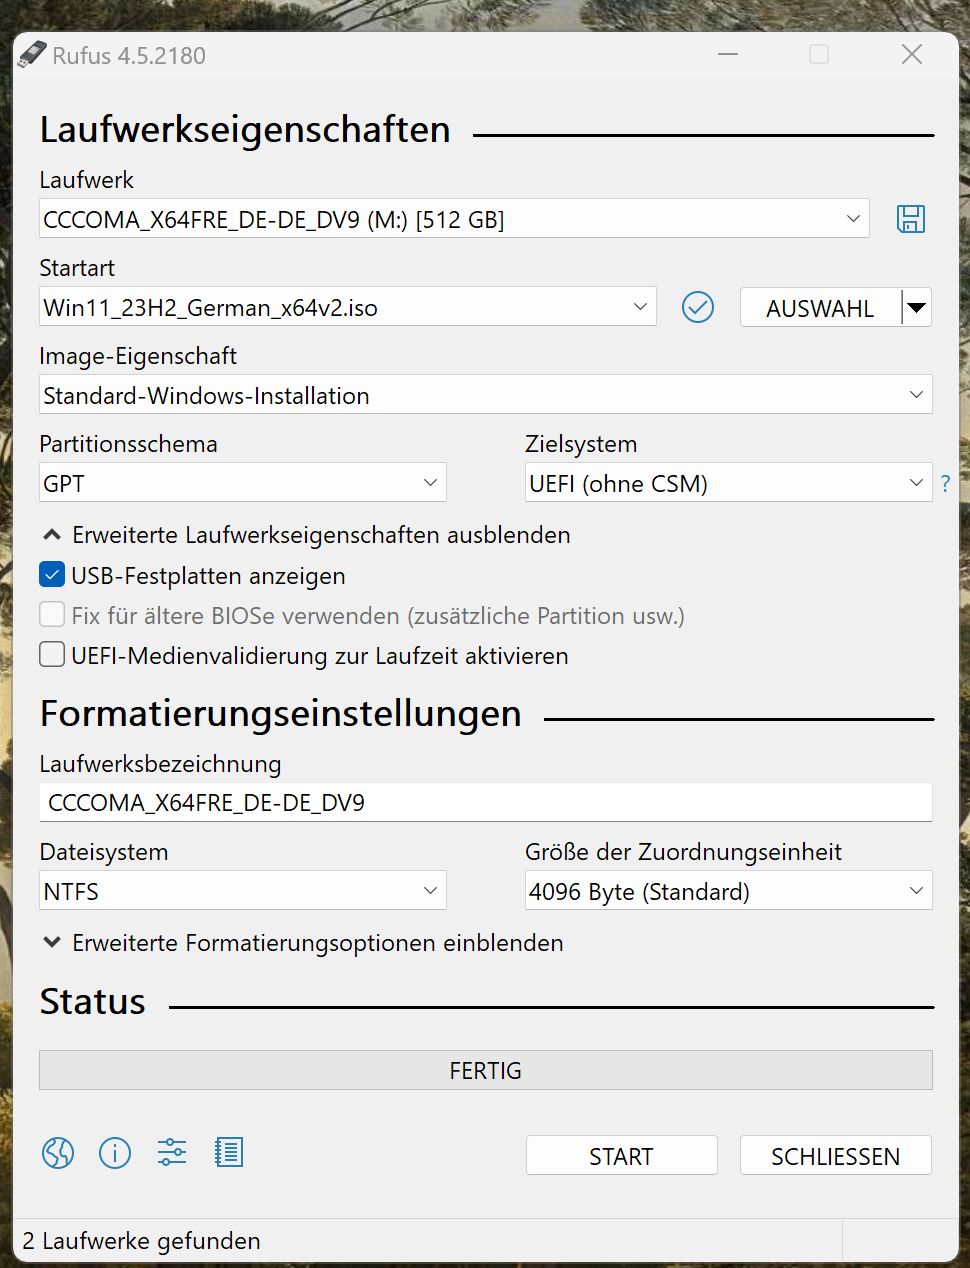Open the Dateisystem NTFS dropdown
The height and width of the screenshot is (1268, 970).
[242, 891]
